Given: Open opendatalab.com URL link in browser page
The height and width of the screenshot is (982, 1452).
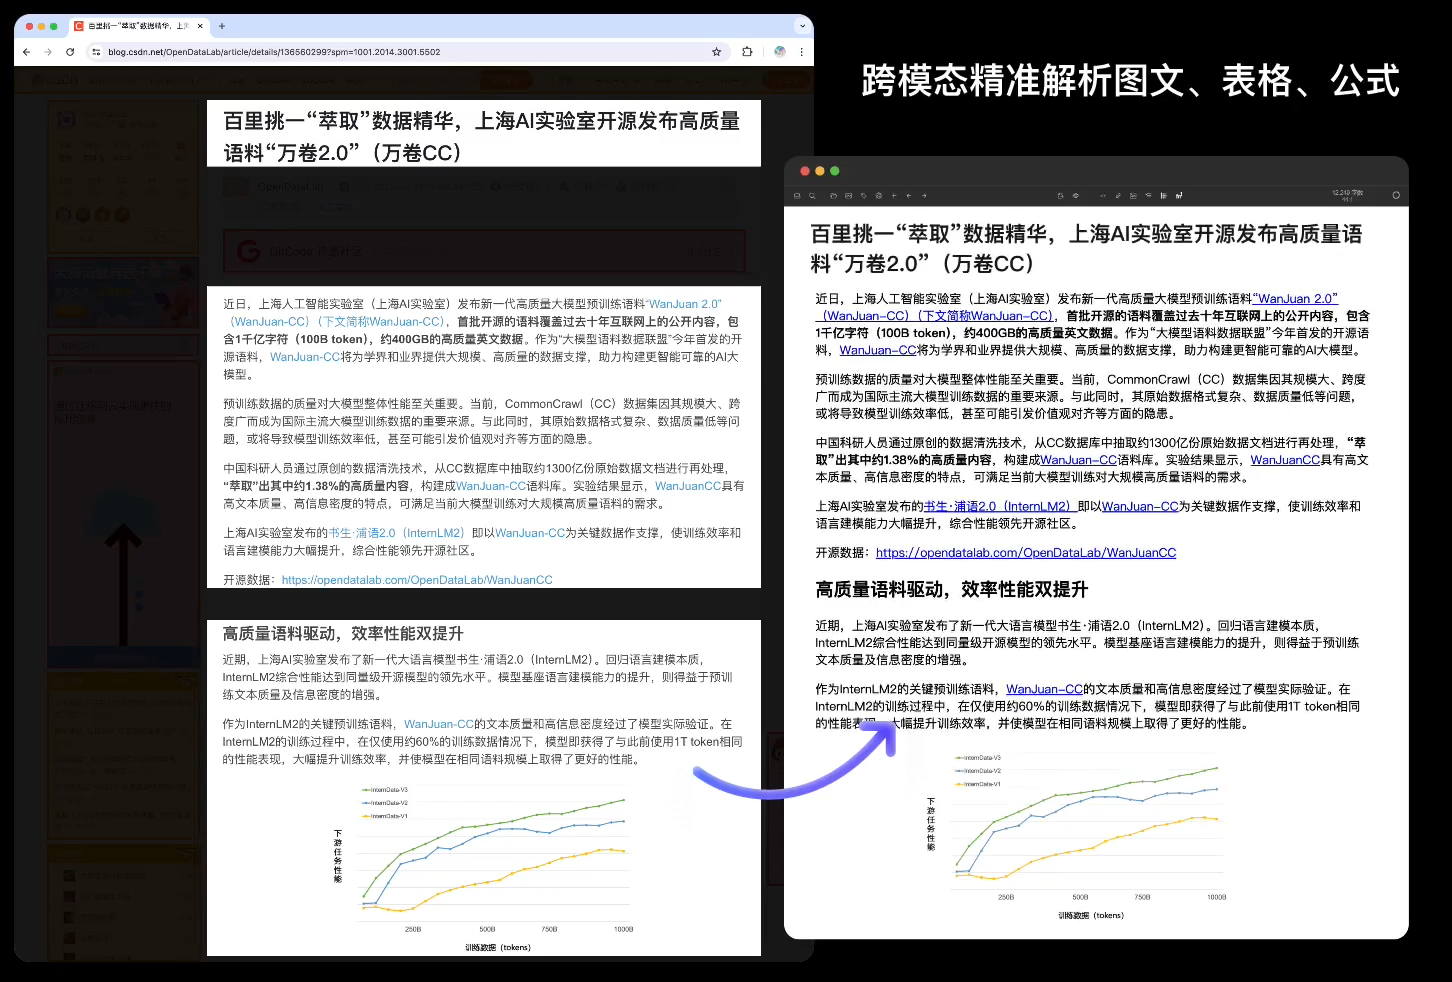Looking at the screenshot, I should [417, 580].
